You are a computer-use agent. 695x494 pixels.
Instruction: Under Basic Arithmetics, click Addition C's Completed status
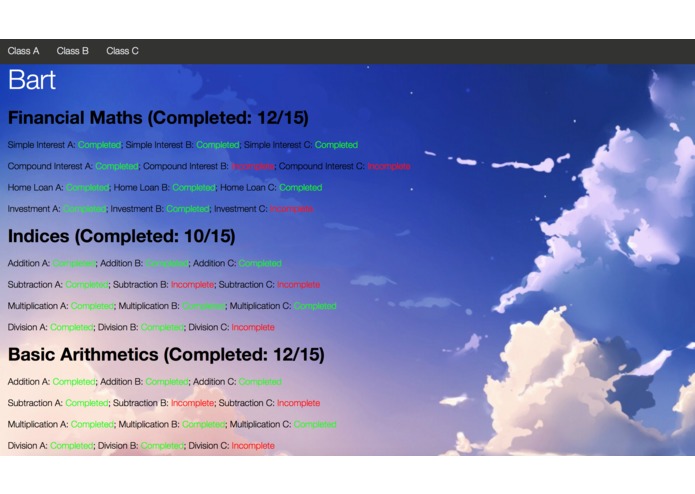coord(260,381)
